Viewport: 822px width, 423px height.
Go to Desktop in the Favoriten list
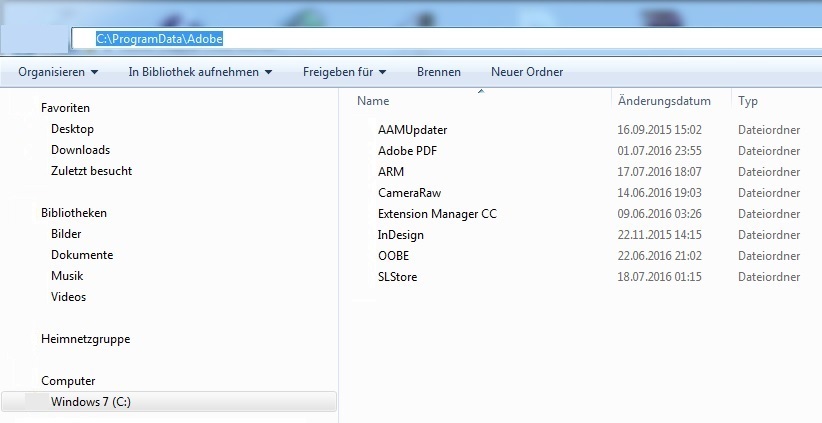tap(72, 129)
